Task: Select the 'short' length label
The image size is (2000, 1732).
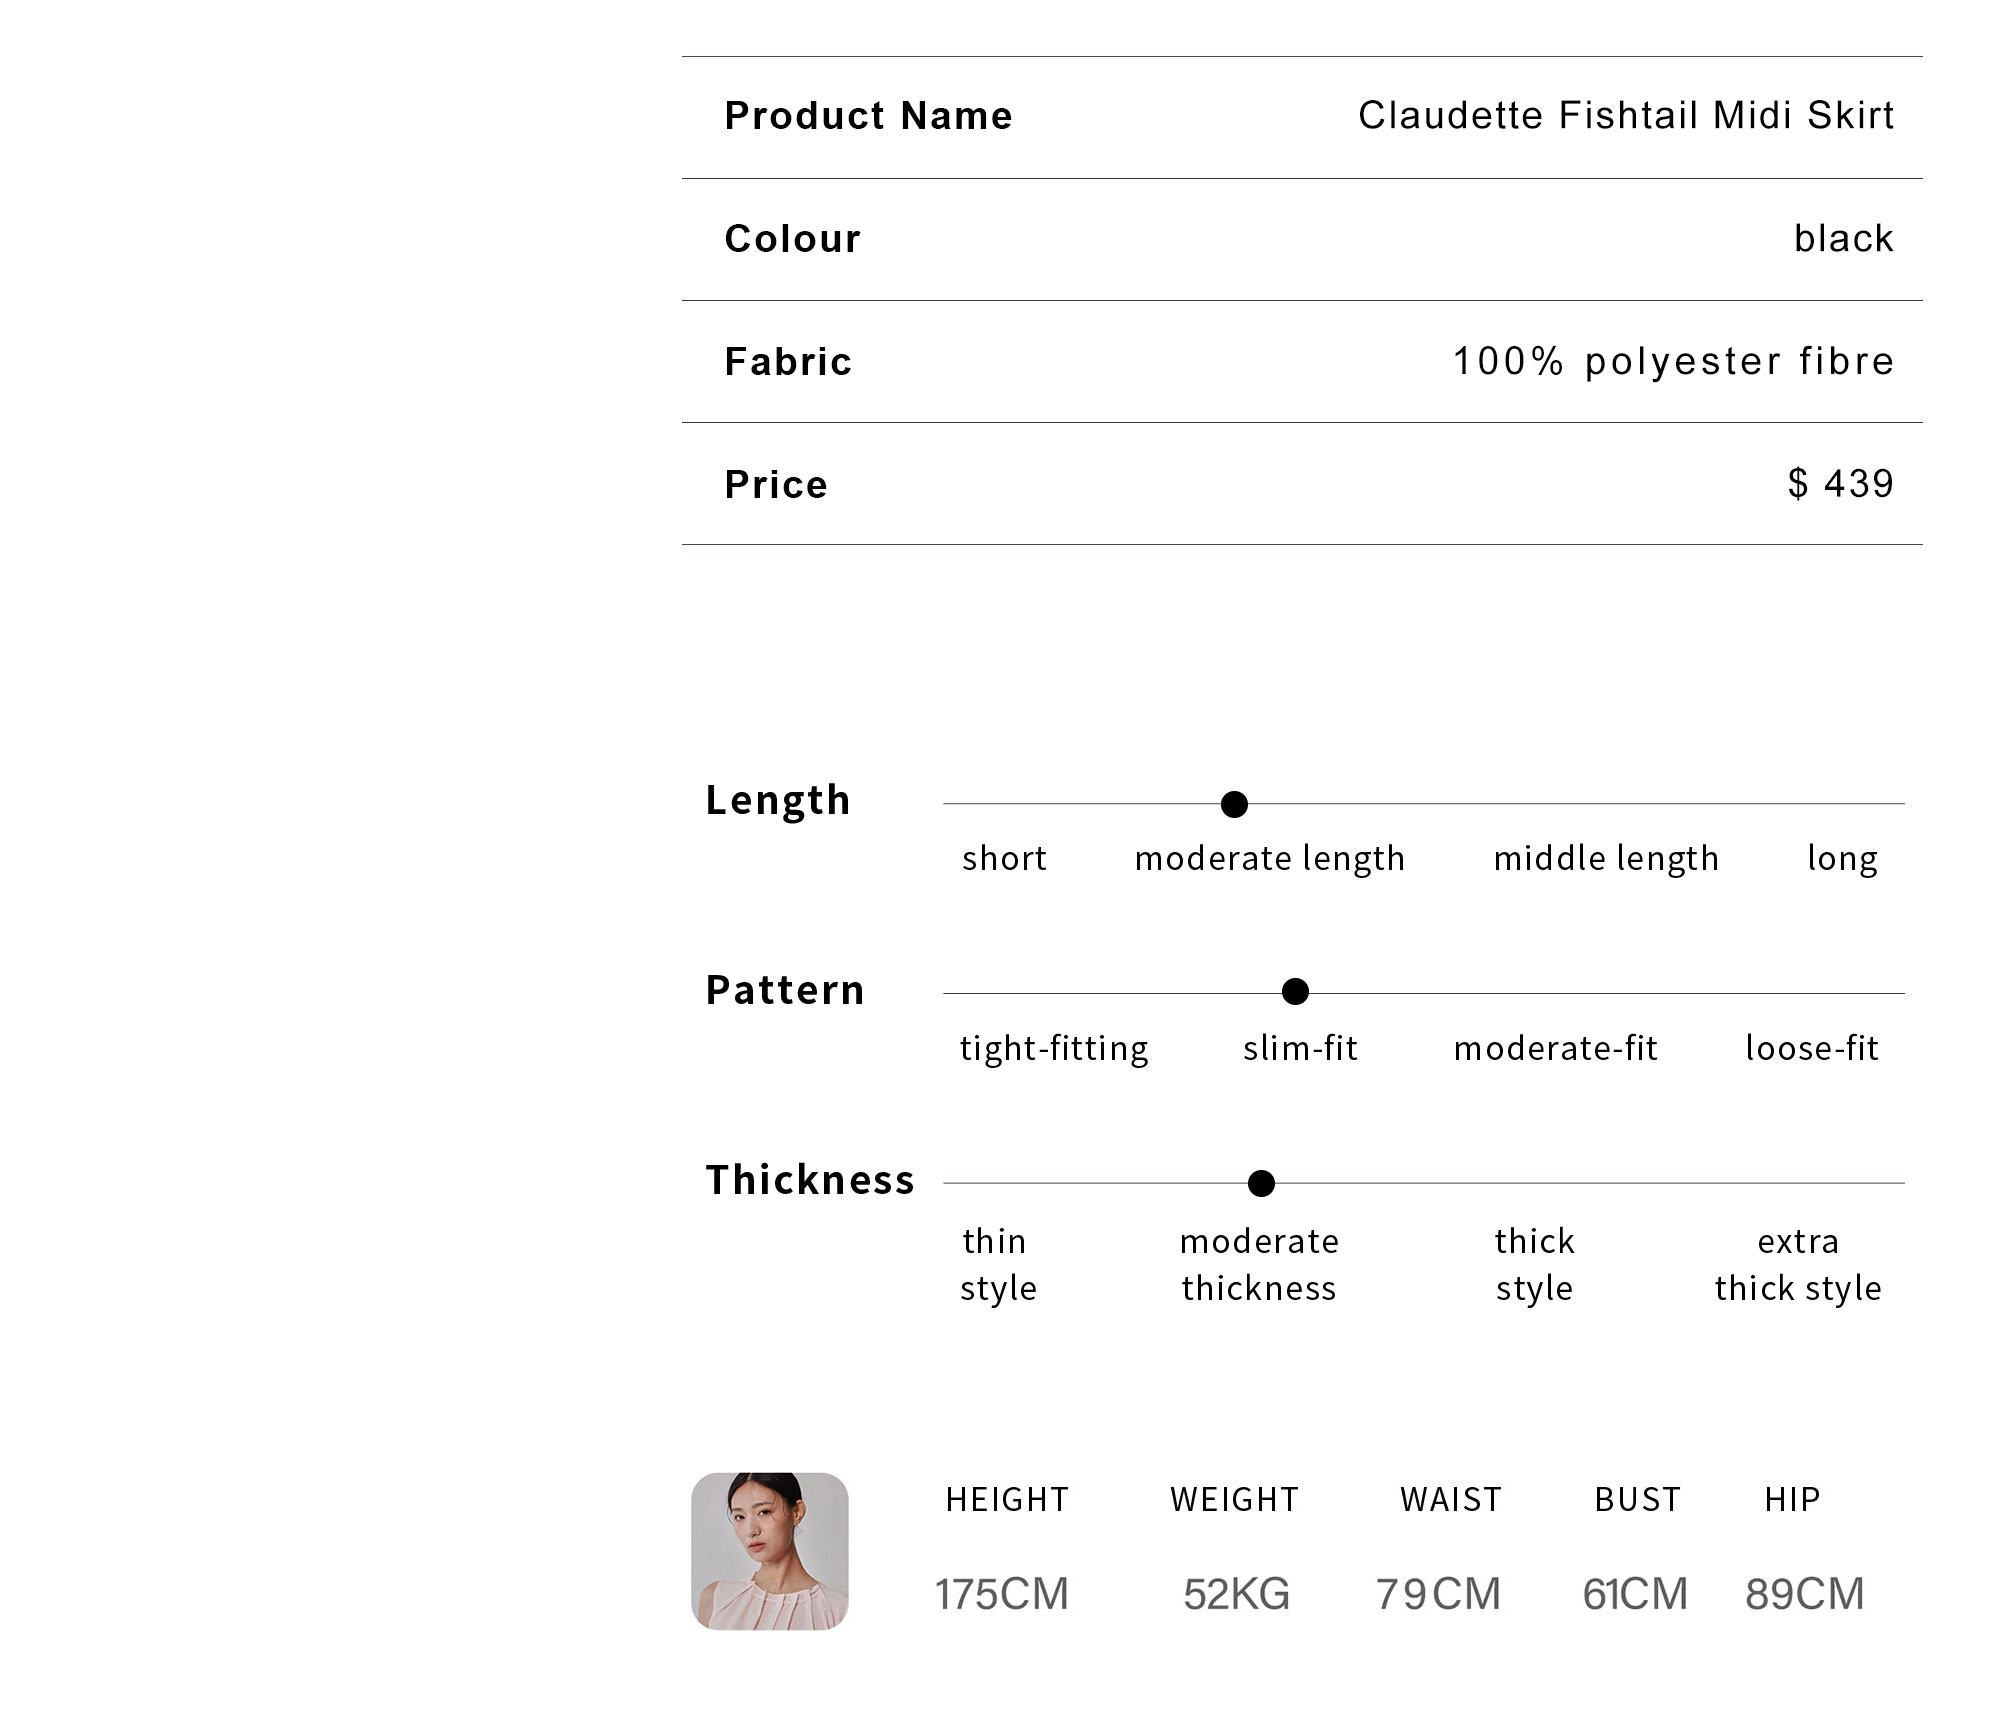Action: point(1004,858)
